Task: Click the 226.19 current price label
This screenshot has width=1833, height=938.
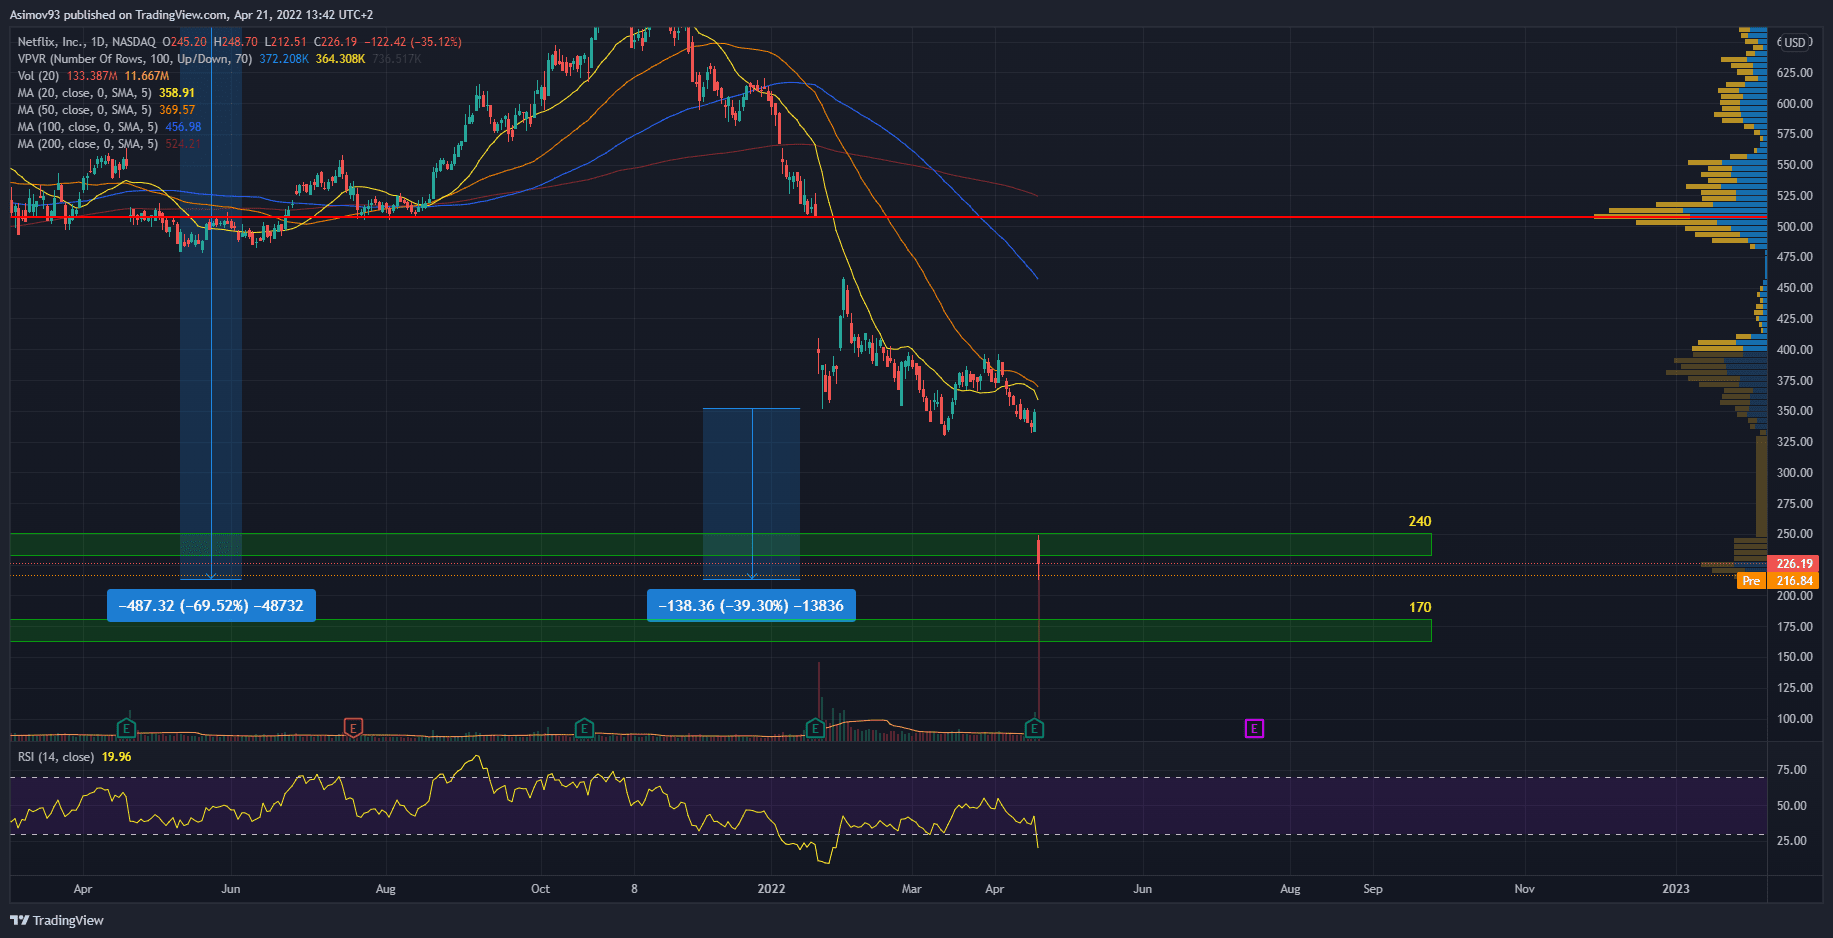Action: 1793,564
